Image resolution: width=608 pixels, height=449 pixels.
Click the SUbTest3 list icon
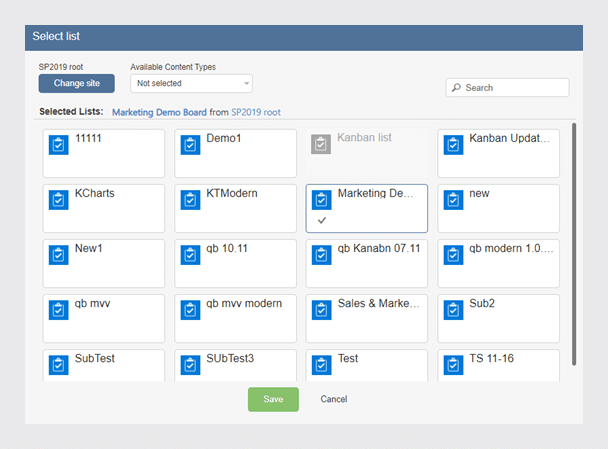190,365
